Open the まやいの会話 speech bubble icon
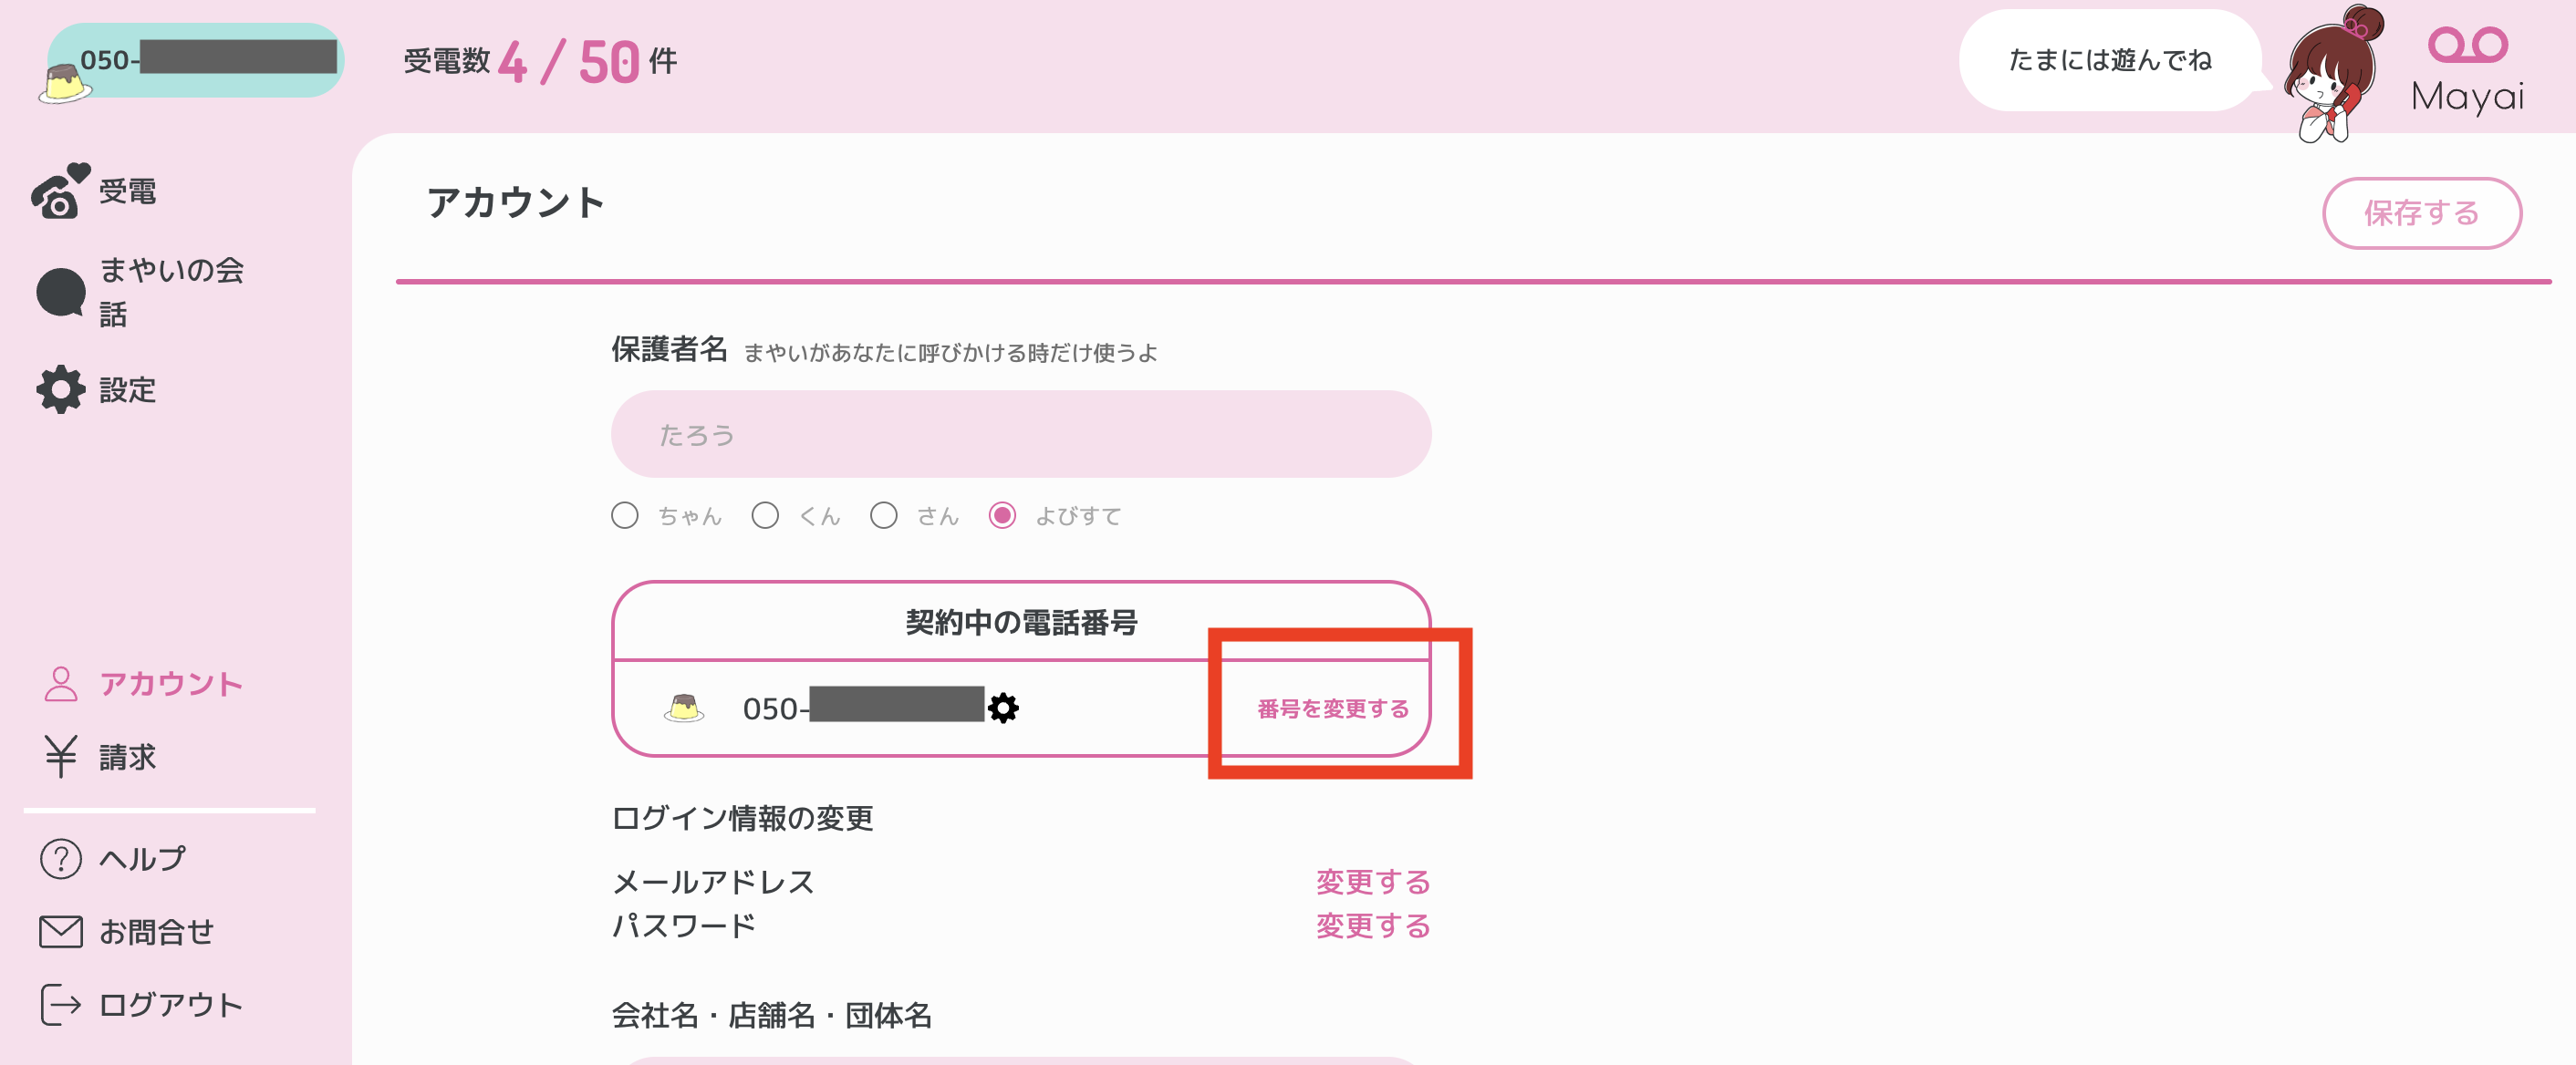This screenshot has height=1065, width=2576. [60, 293]
